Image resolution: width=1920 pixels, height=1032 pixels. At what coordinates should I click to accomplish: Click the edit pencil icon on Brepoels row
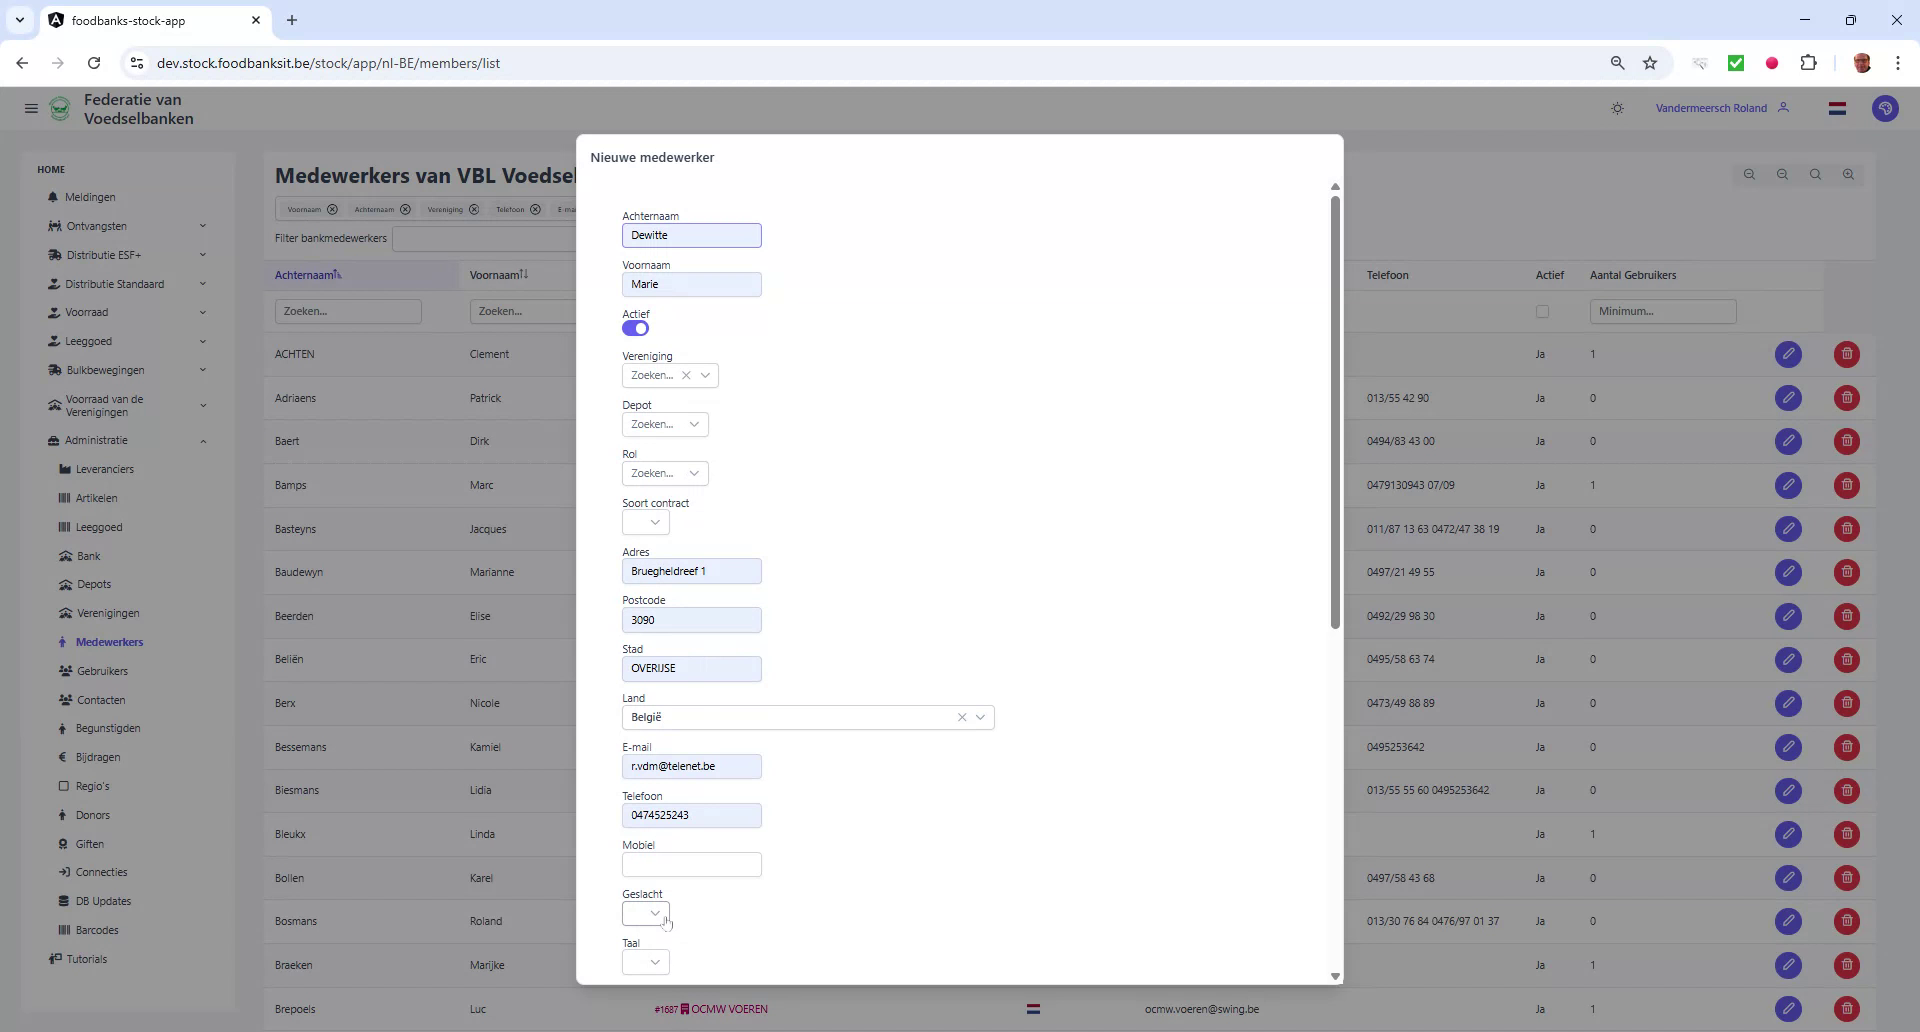tap(1789, 1009)
